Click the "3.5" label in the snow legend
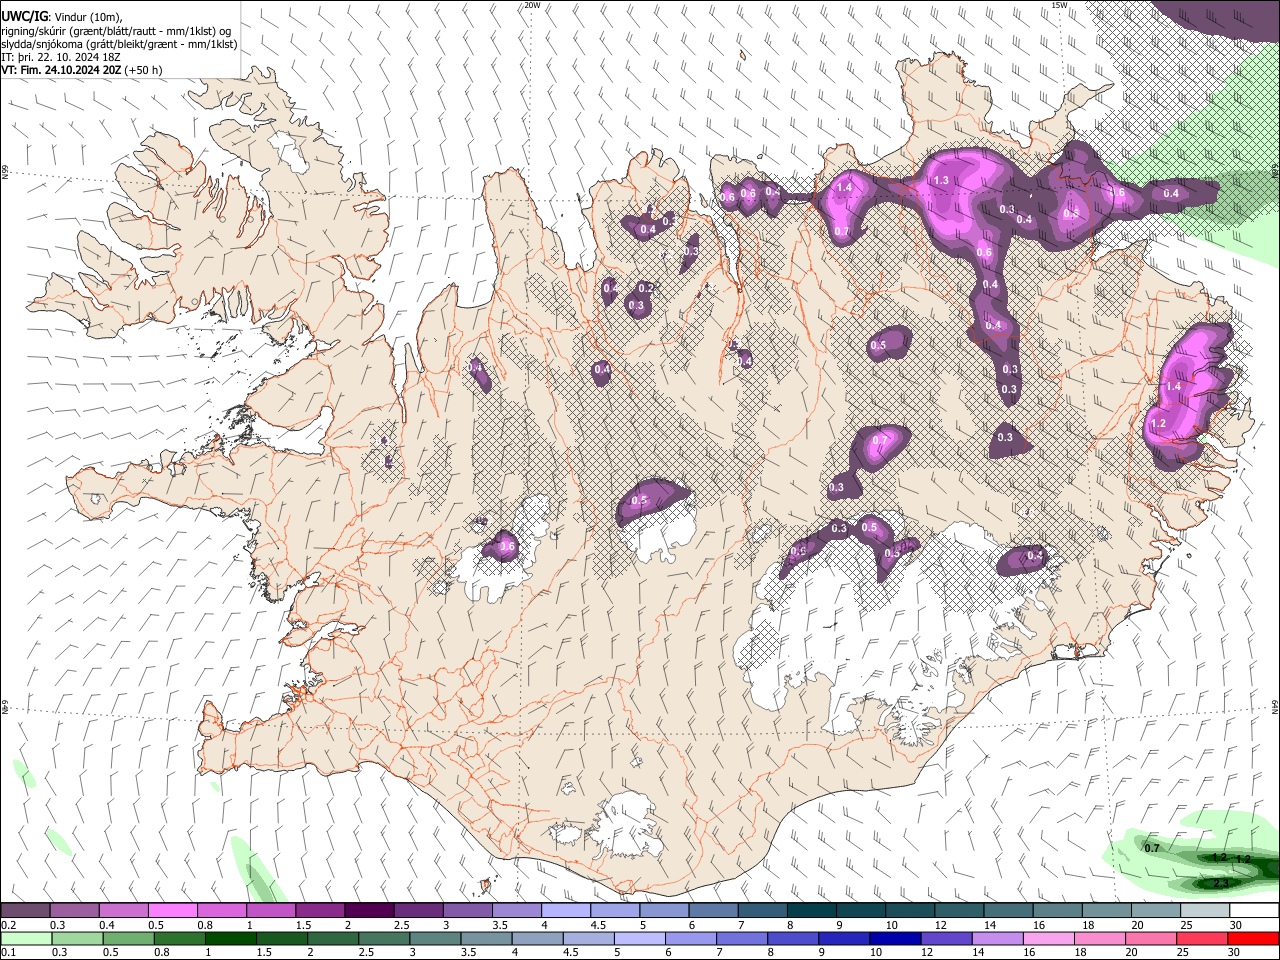This screenshot has height=960, width=1280. coord(499,925)
